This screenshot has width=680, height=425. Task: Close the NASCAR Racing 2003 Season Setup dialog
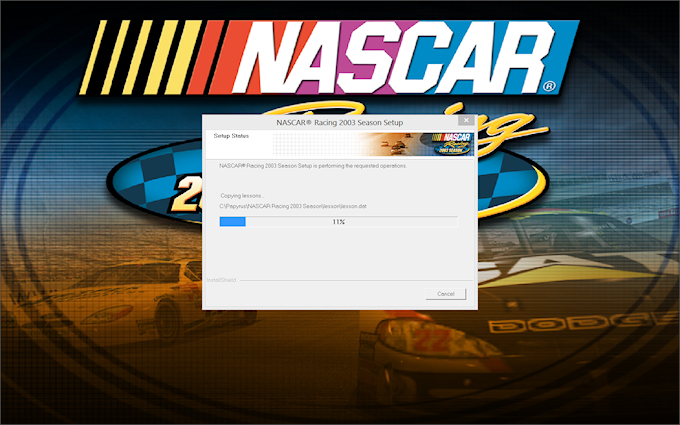tap(466, 120)
